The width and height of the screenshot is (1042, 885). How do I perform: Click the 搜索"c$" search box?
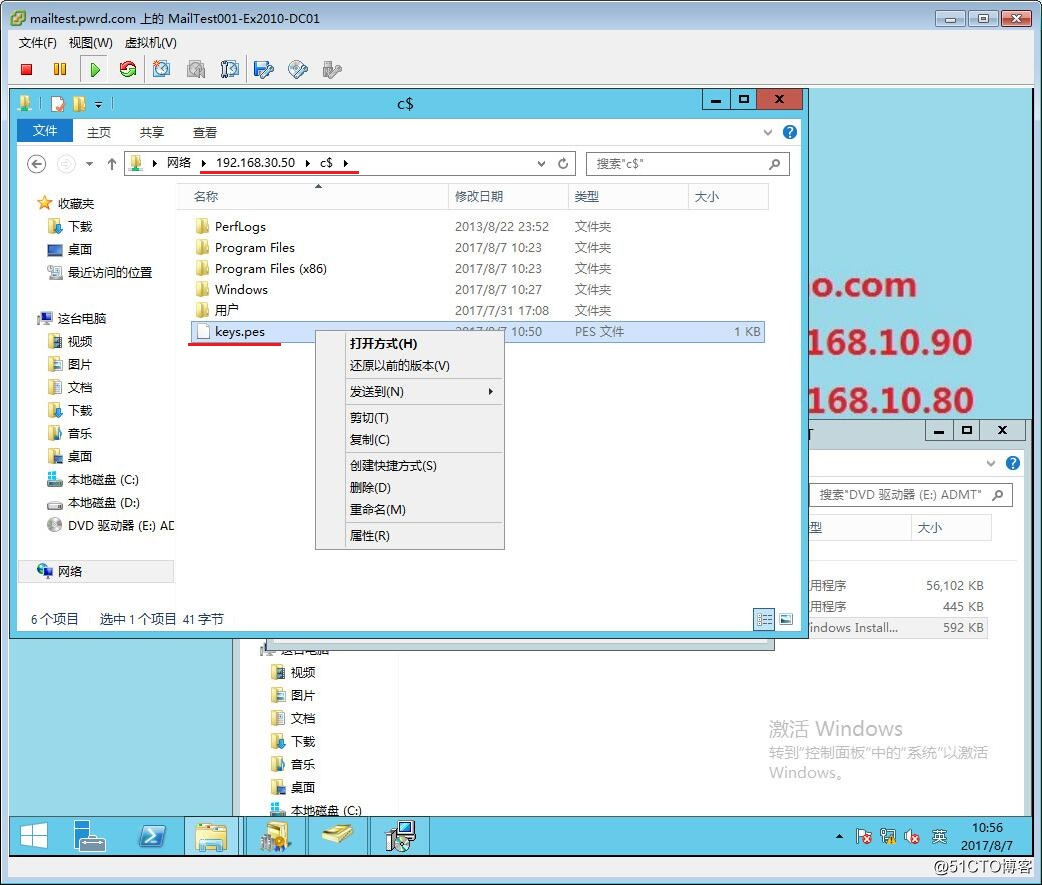688,163
